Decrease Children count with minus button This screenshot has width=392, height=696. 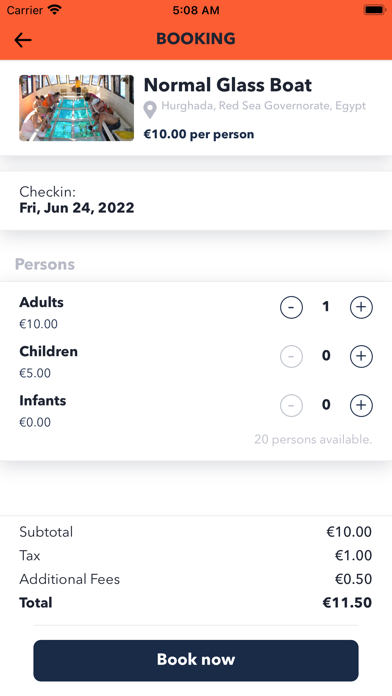click(291, 356)
